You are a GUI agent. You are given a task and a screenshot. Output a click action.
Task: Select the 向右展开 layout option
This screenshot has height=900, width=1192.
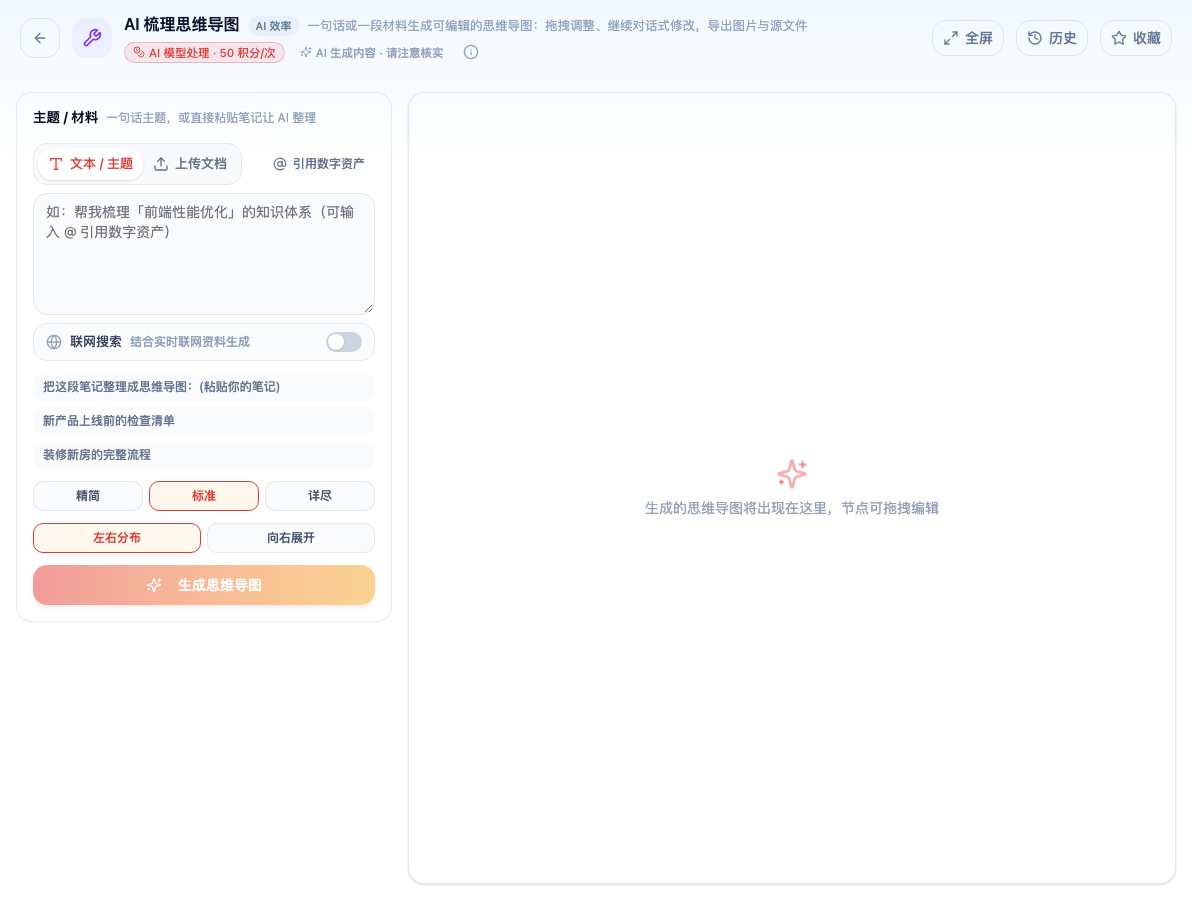point(291,538)
